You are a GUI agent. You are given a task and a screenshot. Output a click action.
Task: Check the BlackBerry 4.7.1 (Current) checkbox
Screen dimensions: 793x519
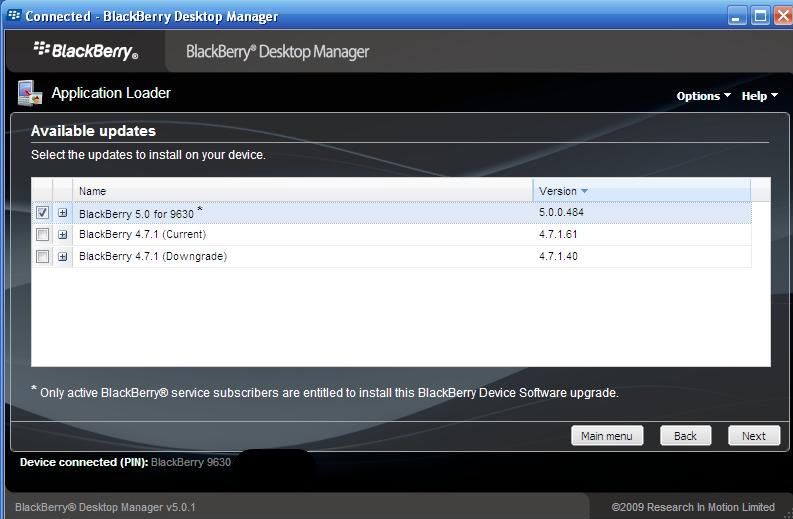tap(42, 234)
